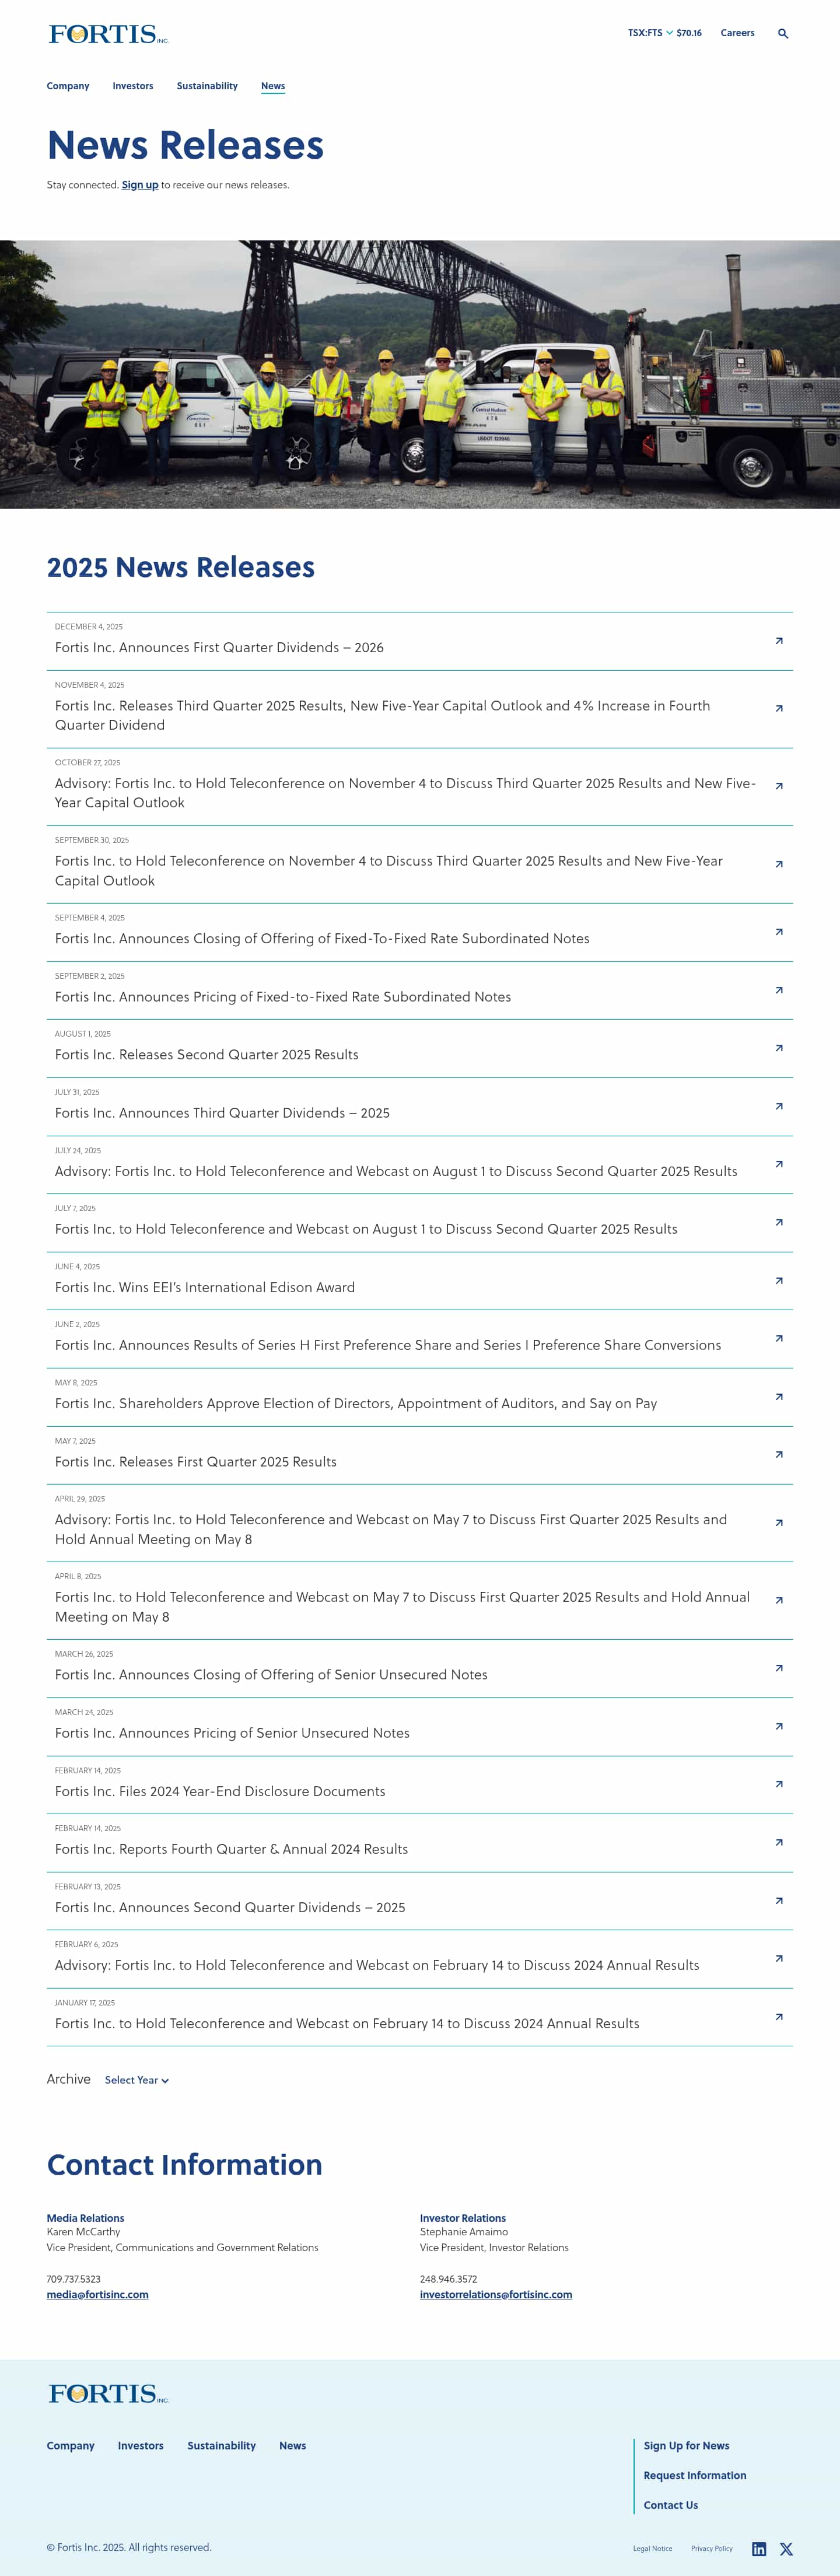Click the investorrelations@fortisinc.com email link
The height and width of the screenshot is (2576, 840).
(496, 2295)
